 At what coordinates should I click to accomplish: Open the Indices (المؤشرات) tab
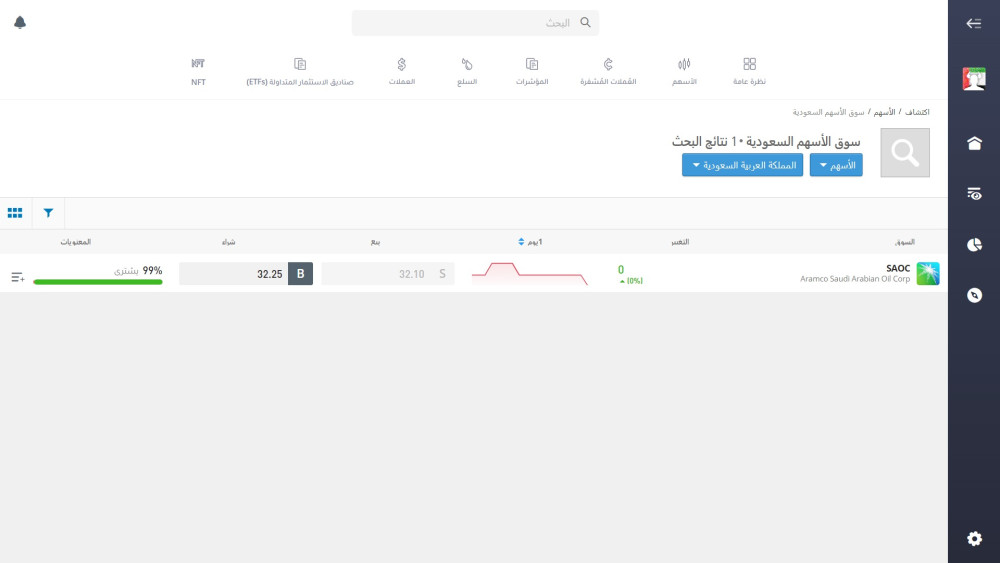532,72
